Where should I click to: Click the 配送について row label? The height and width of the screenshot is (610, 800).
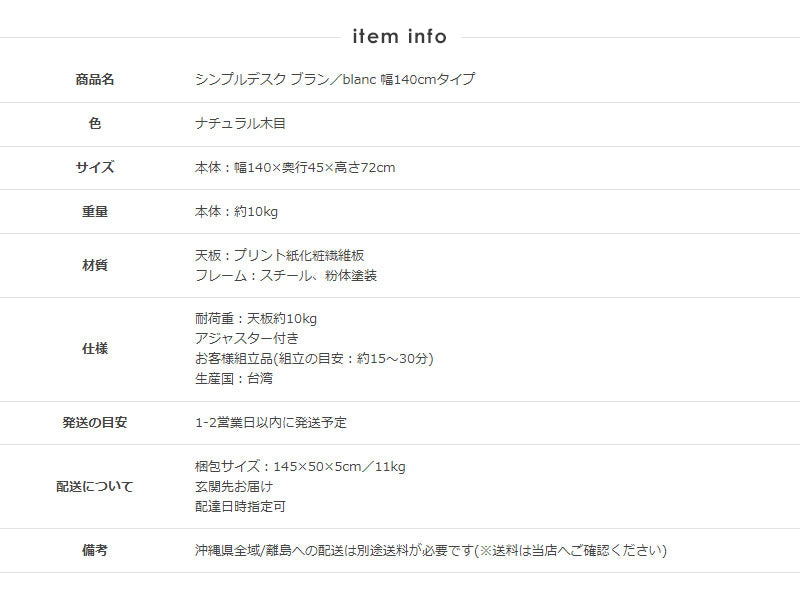click(95, 487)
